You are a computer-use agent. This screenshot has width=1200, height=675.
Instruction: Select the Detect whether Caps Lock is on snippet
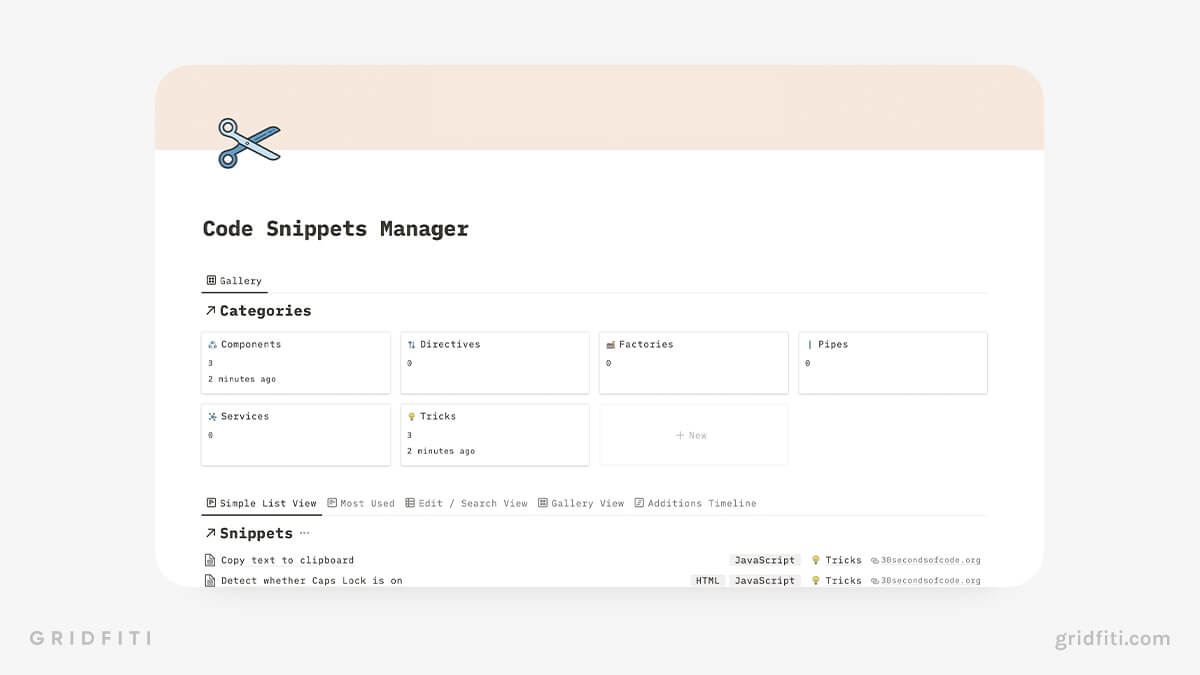(x=310, y=580)
